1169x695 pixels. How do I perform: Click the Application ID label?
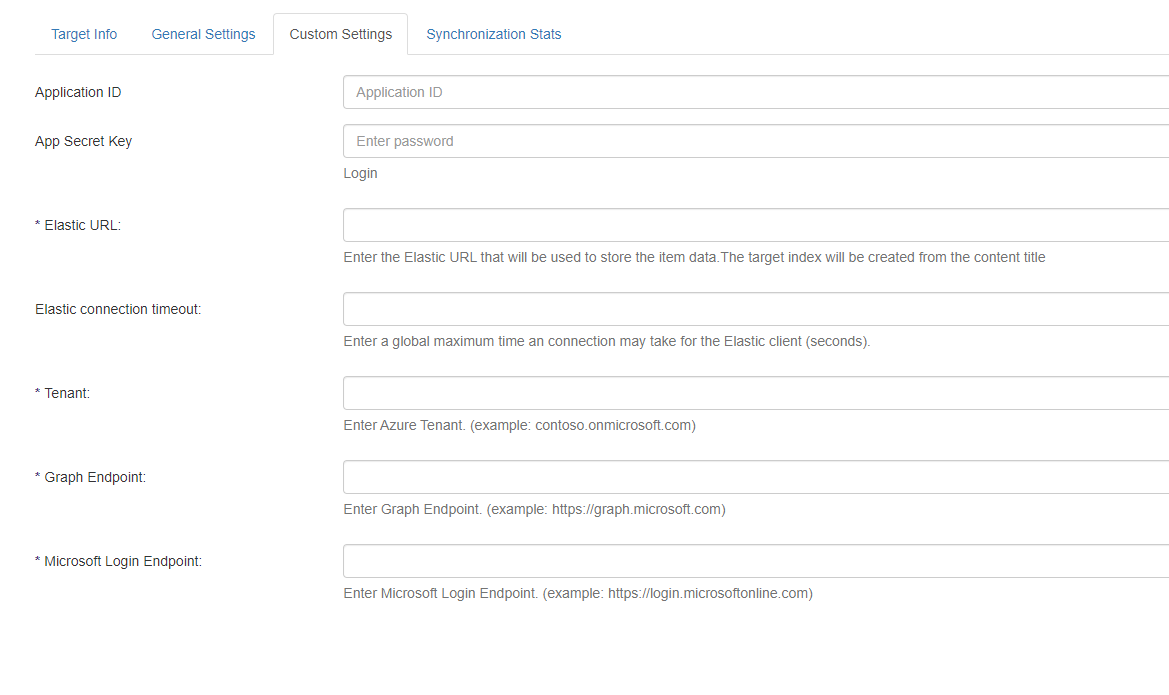(x=78, y=92)
